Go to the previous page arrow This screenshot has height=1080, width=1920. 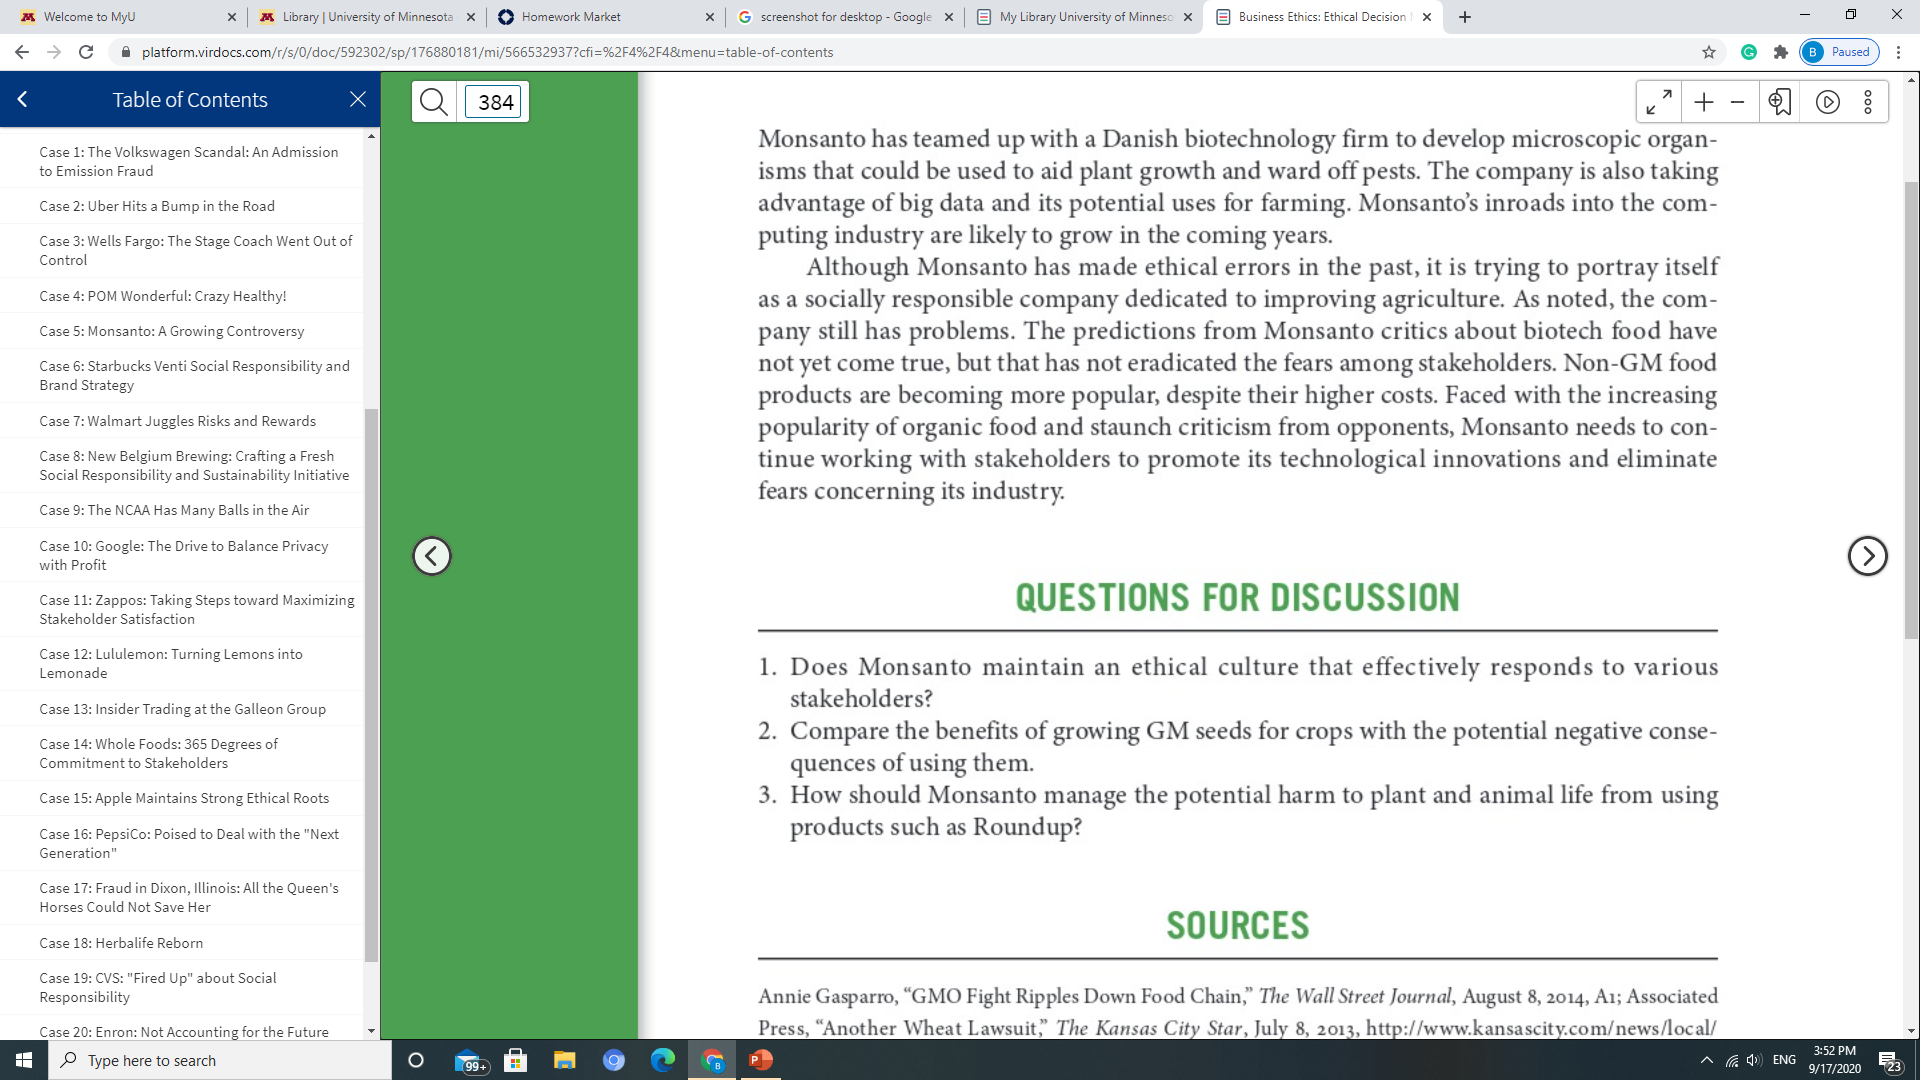tap(432, 556)
